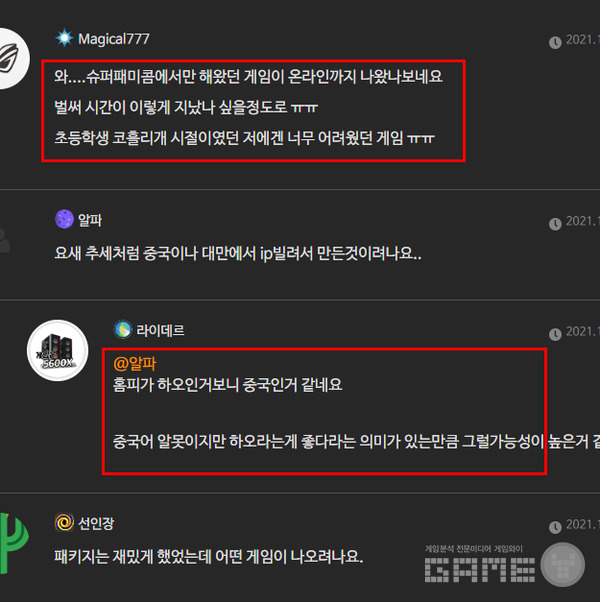
Task: Open the 알파 username link
Action: click(90, 220)
